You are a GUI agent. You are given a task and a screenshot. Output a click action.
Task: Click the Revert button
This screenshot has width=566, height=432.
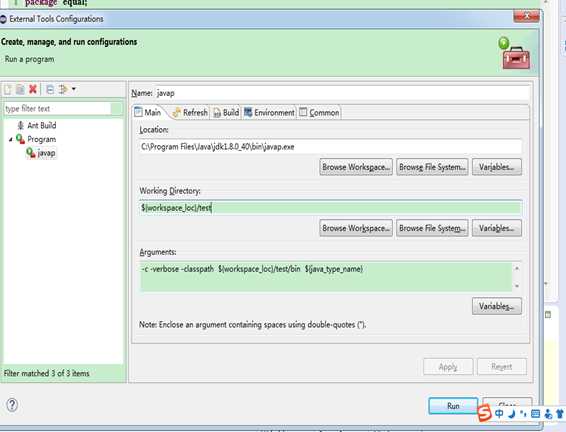point(502,367)
